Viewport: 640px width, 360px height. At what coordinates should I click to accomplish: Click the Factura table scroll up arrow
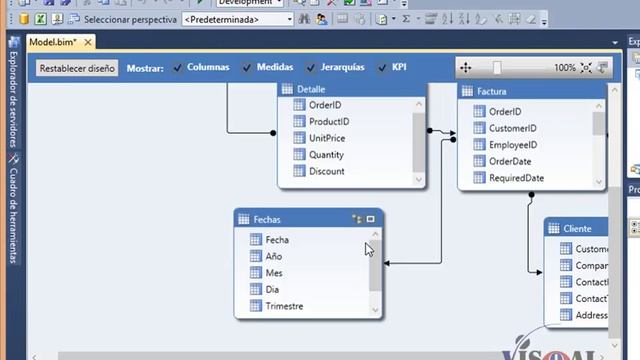(x=599, y=106)
